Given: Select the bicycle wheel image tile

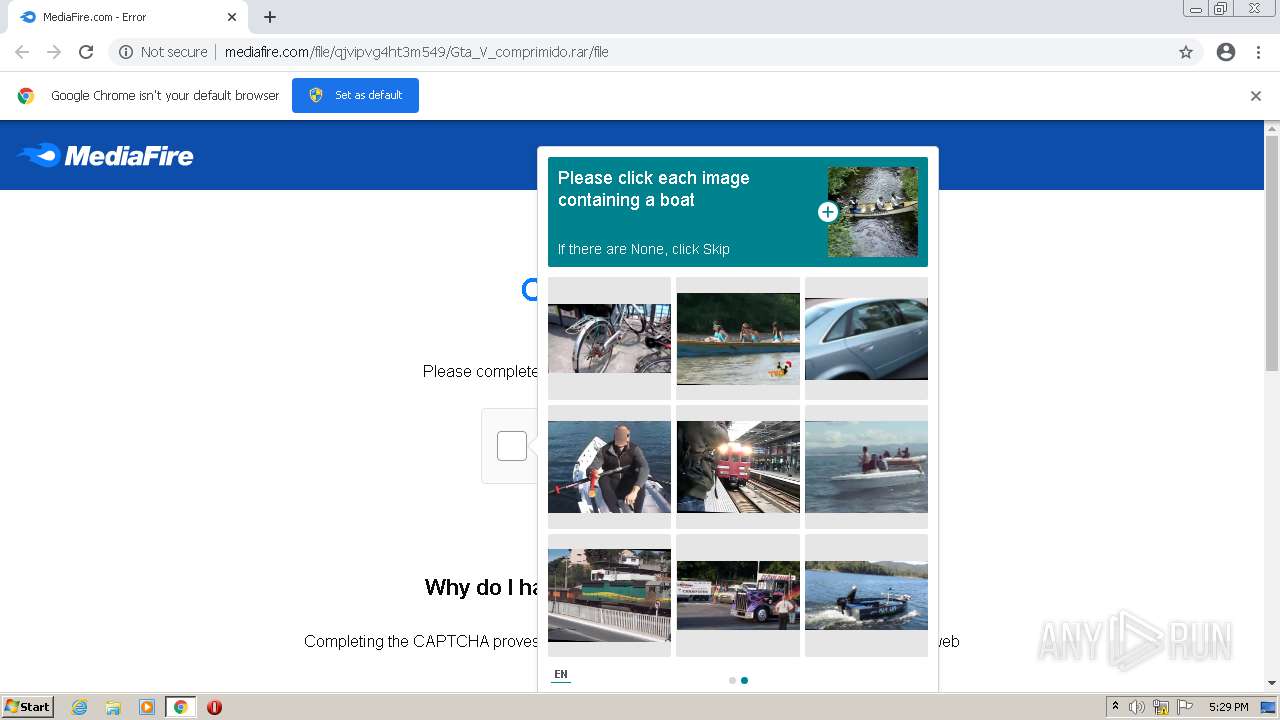Looking at the screenshot, I should pyautogui.click(x=609, y=338).
